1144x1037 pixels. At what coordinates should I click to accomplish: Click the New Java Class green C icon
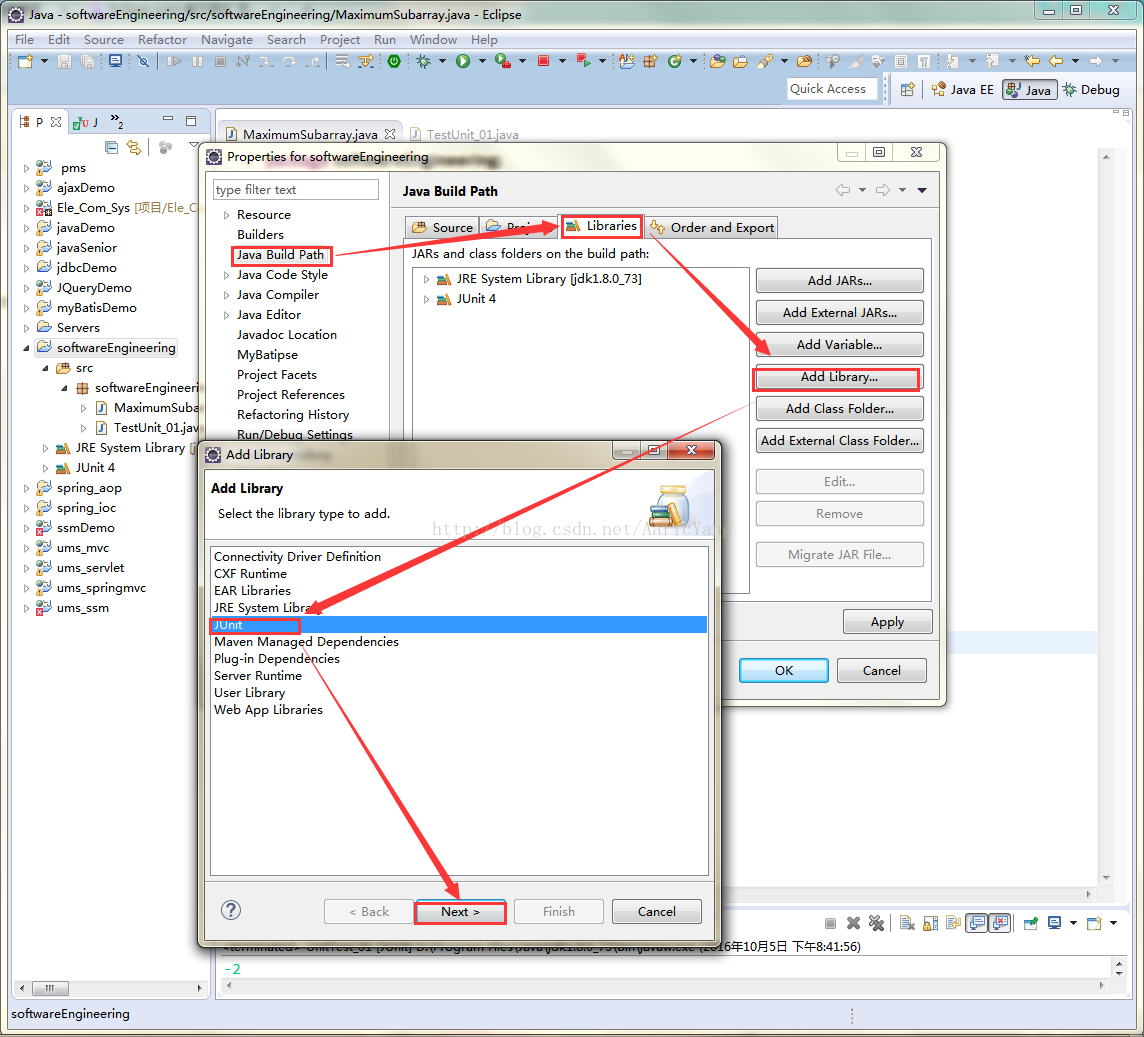675,61
